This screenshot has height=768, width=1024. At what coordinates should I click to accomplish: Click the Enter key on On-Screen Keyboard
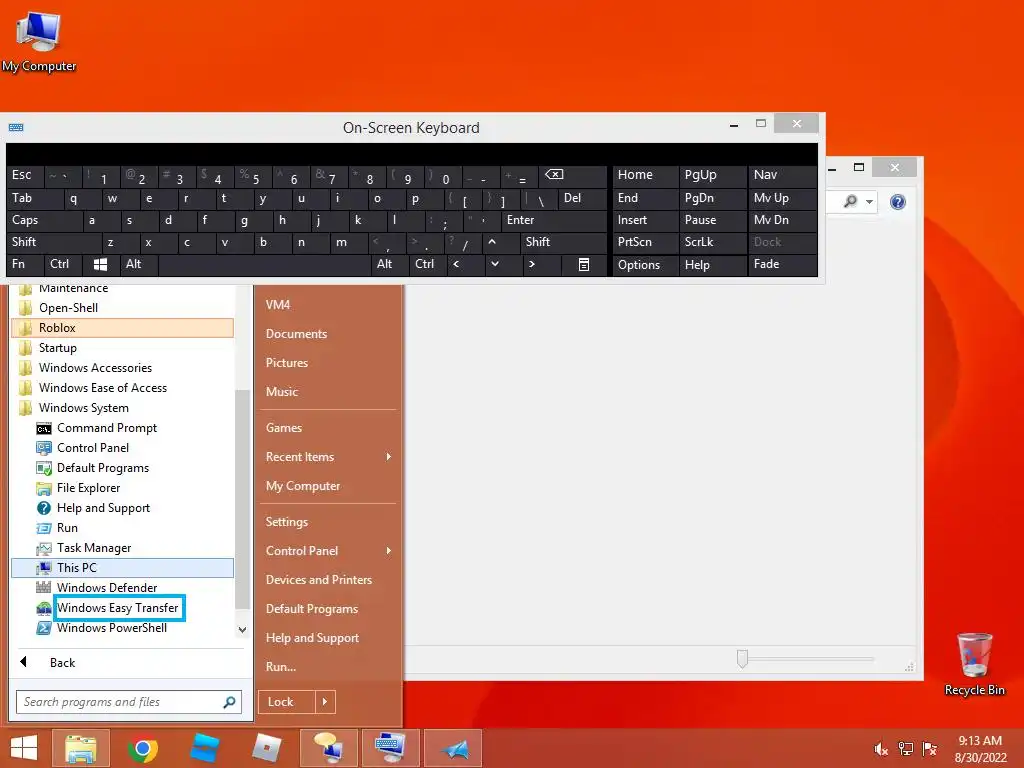[x=554, y=221]
